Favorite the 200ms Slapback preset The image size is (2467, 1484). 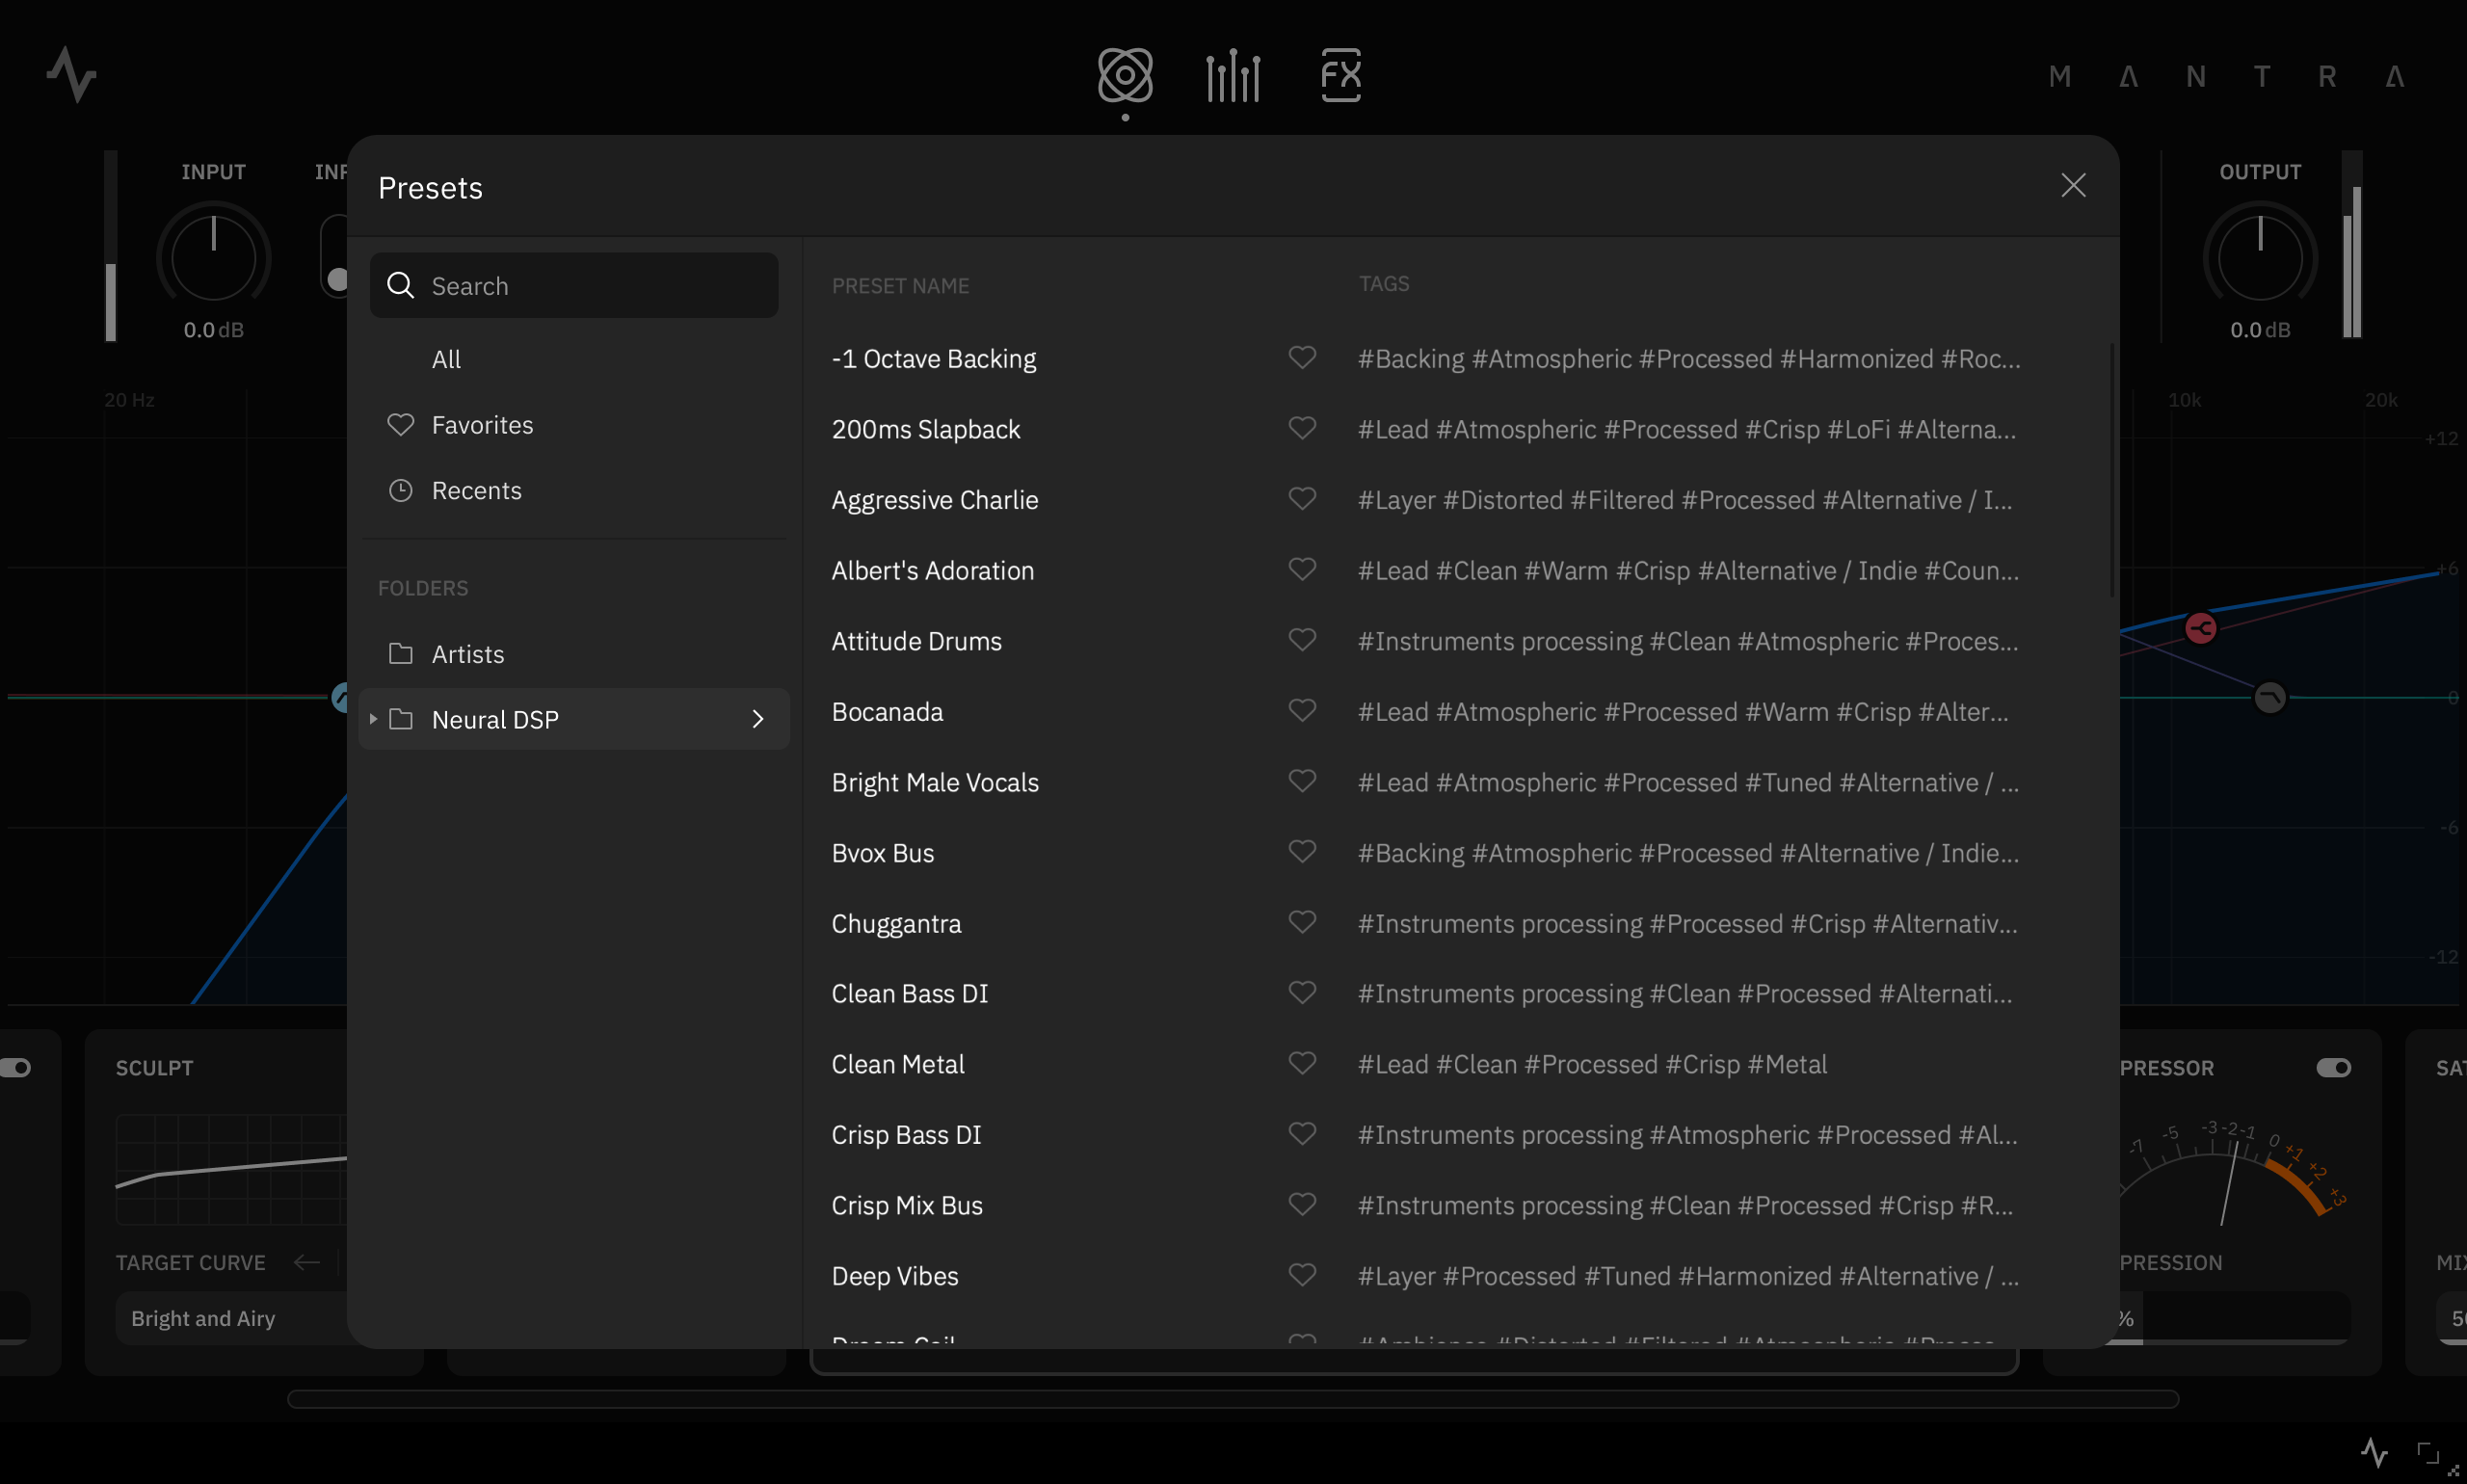click(1302, 428)
